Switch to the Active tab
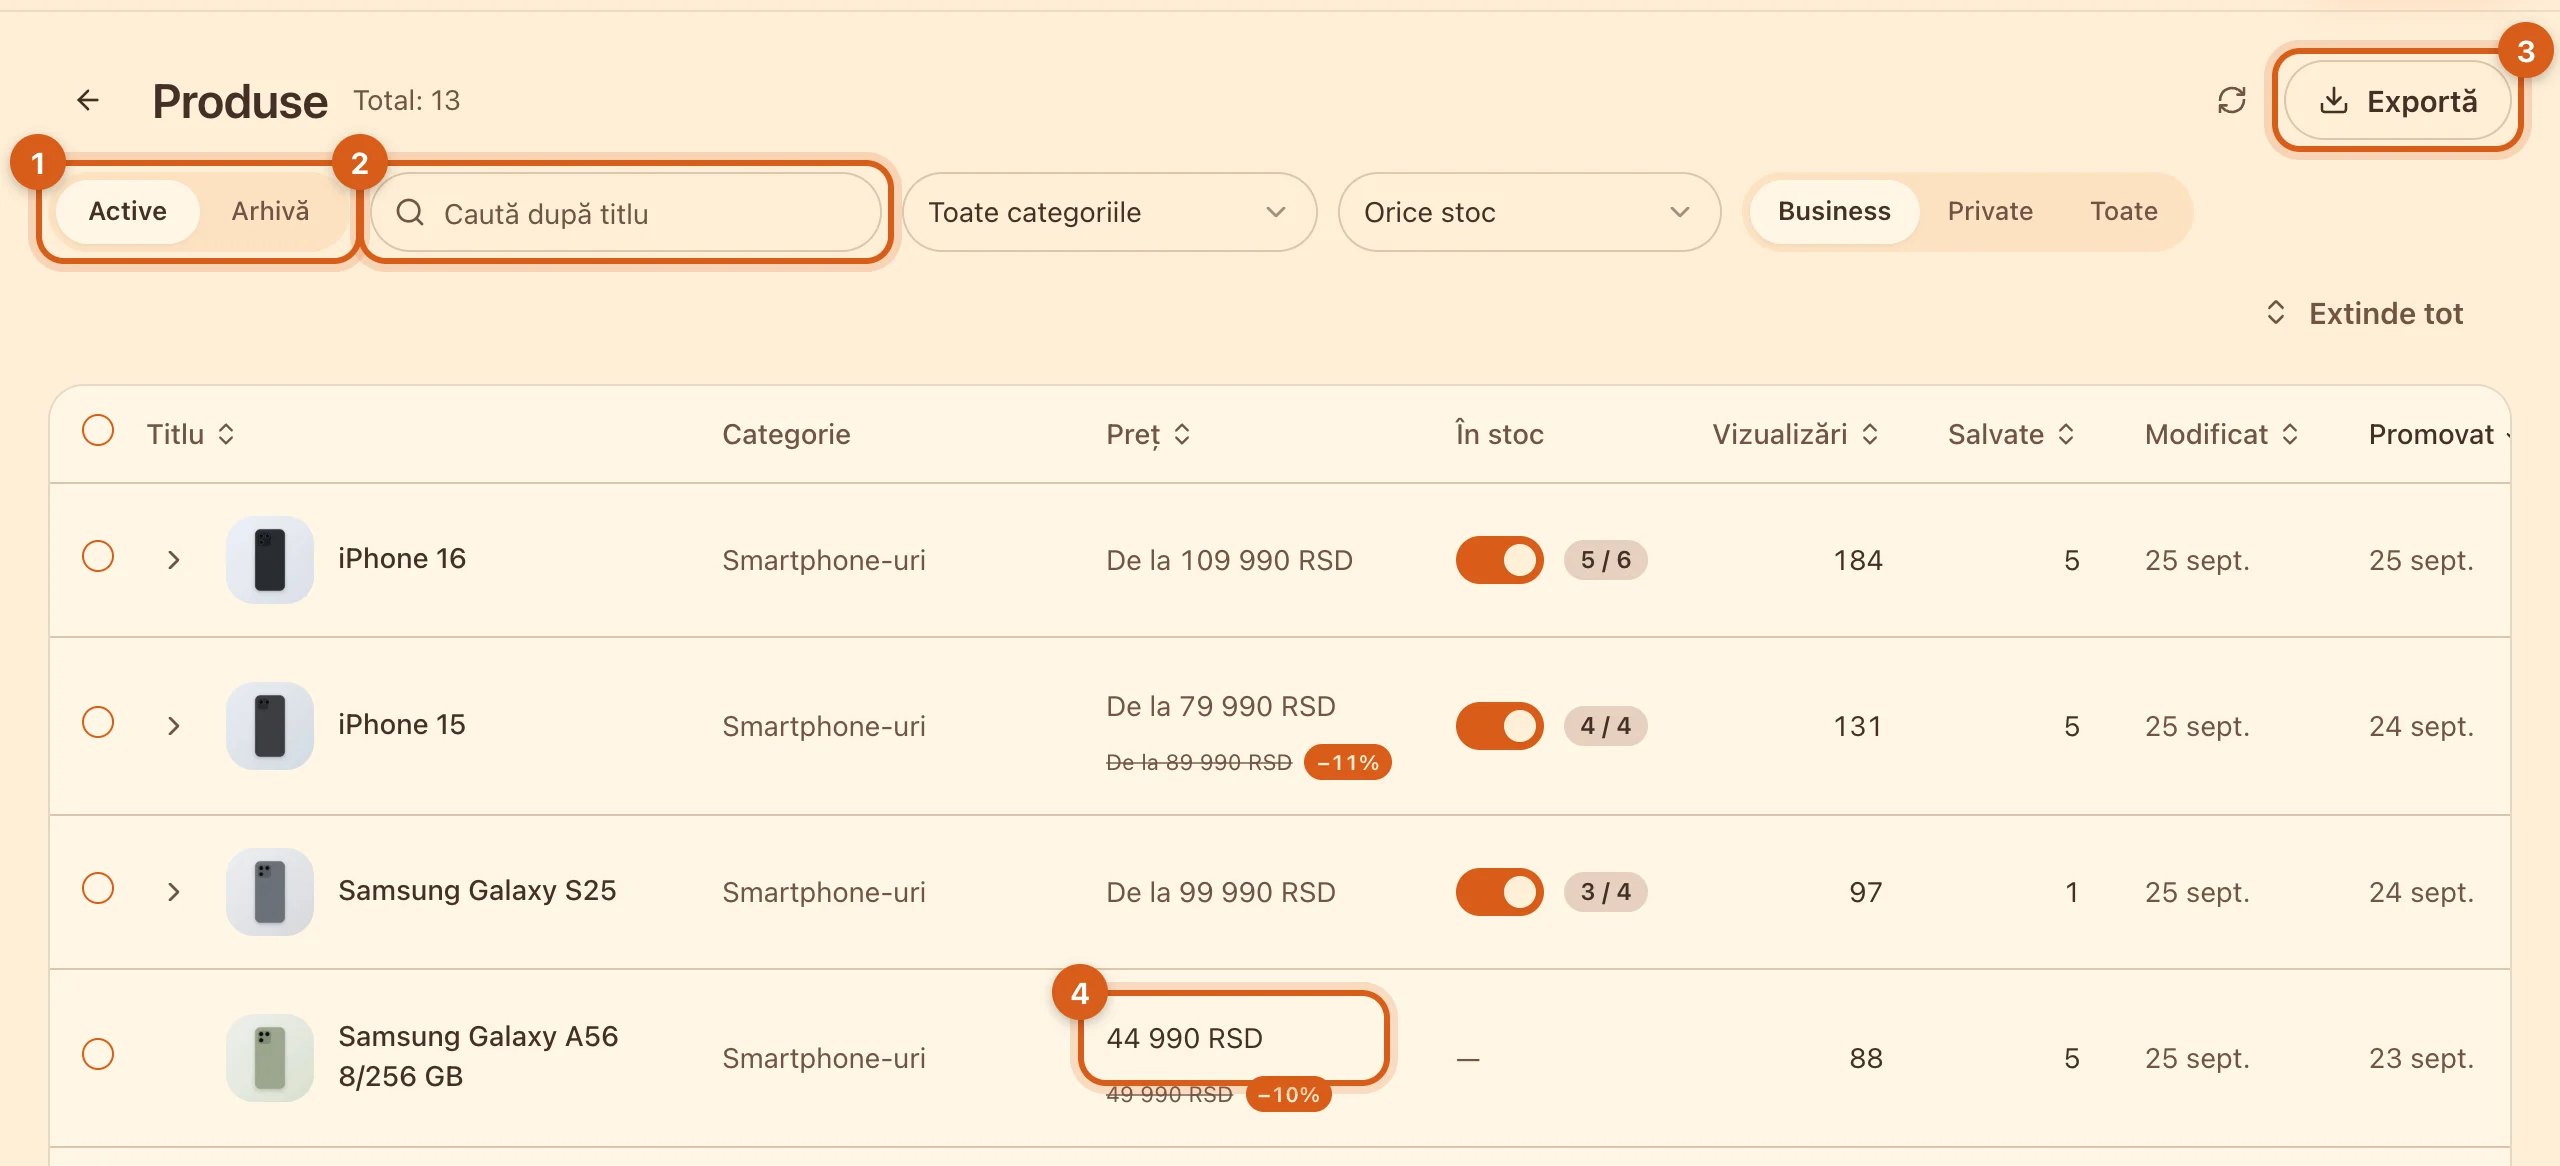The width and height of the screenshot is (2560, 1166). [x=128, y=211]
